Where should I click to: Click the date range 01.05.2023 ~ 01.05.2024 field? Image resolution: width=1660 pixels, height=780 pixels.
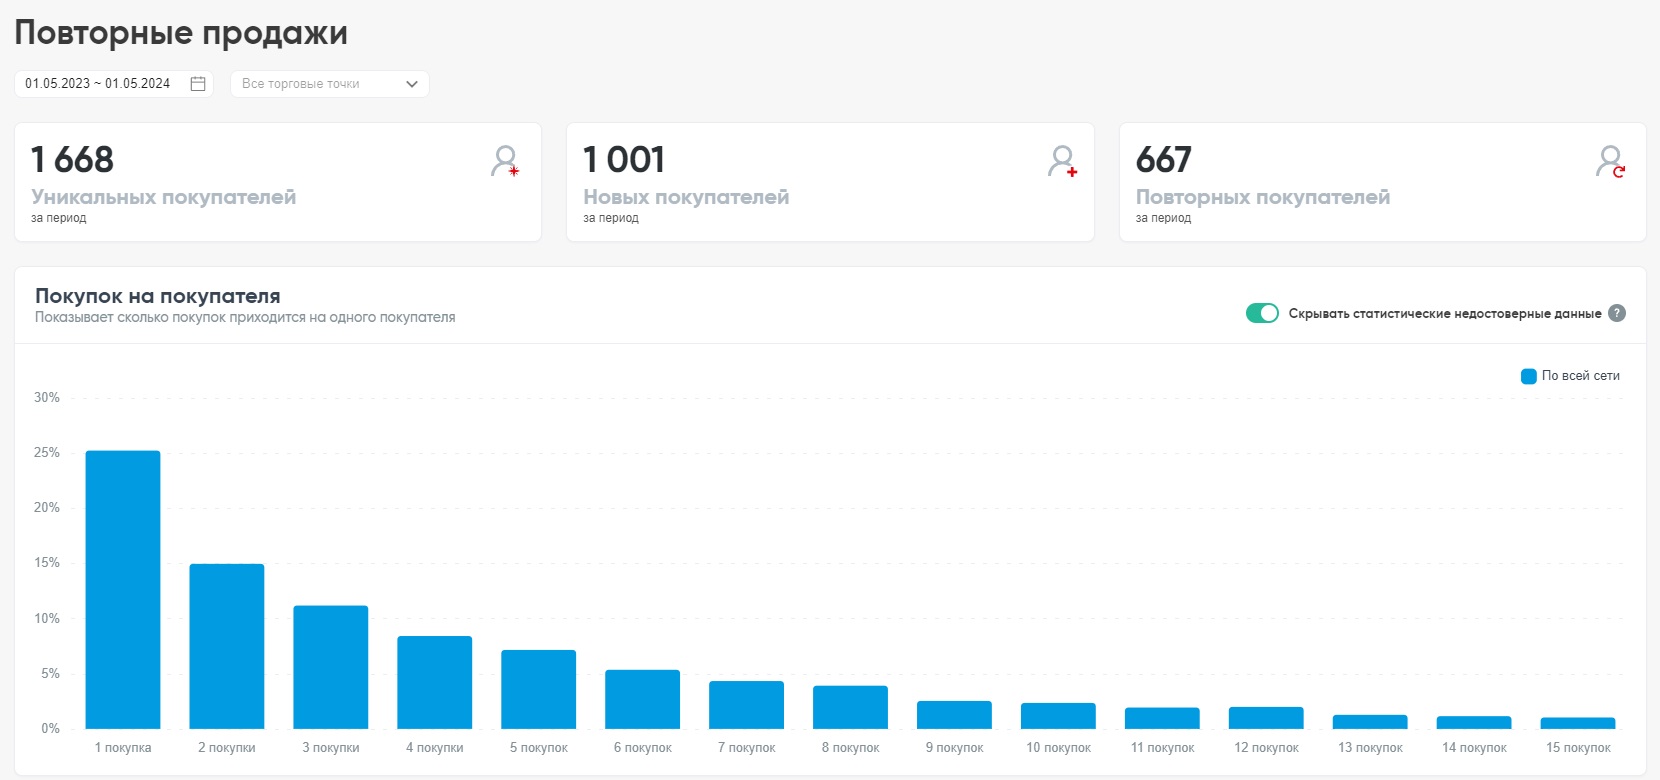pyautogui.click(x=113, y=84)
